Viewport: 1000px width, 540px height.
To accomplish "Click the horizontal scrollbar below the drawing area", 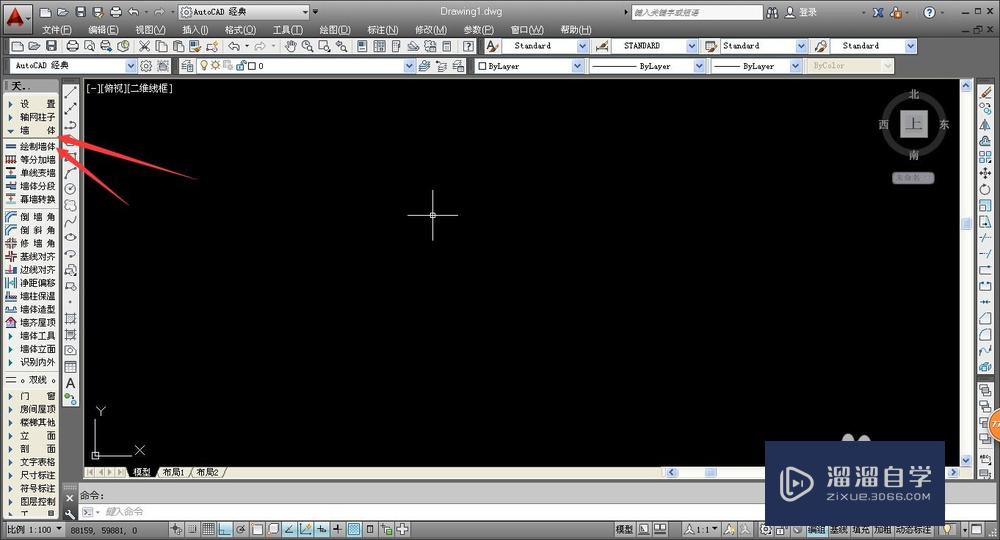I will pos(714,472).
